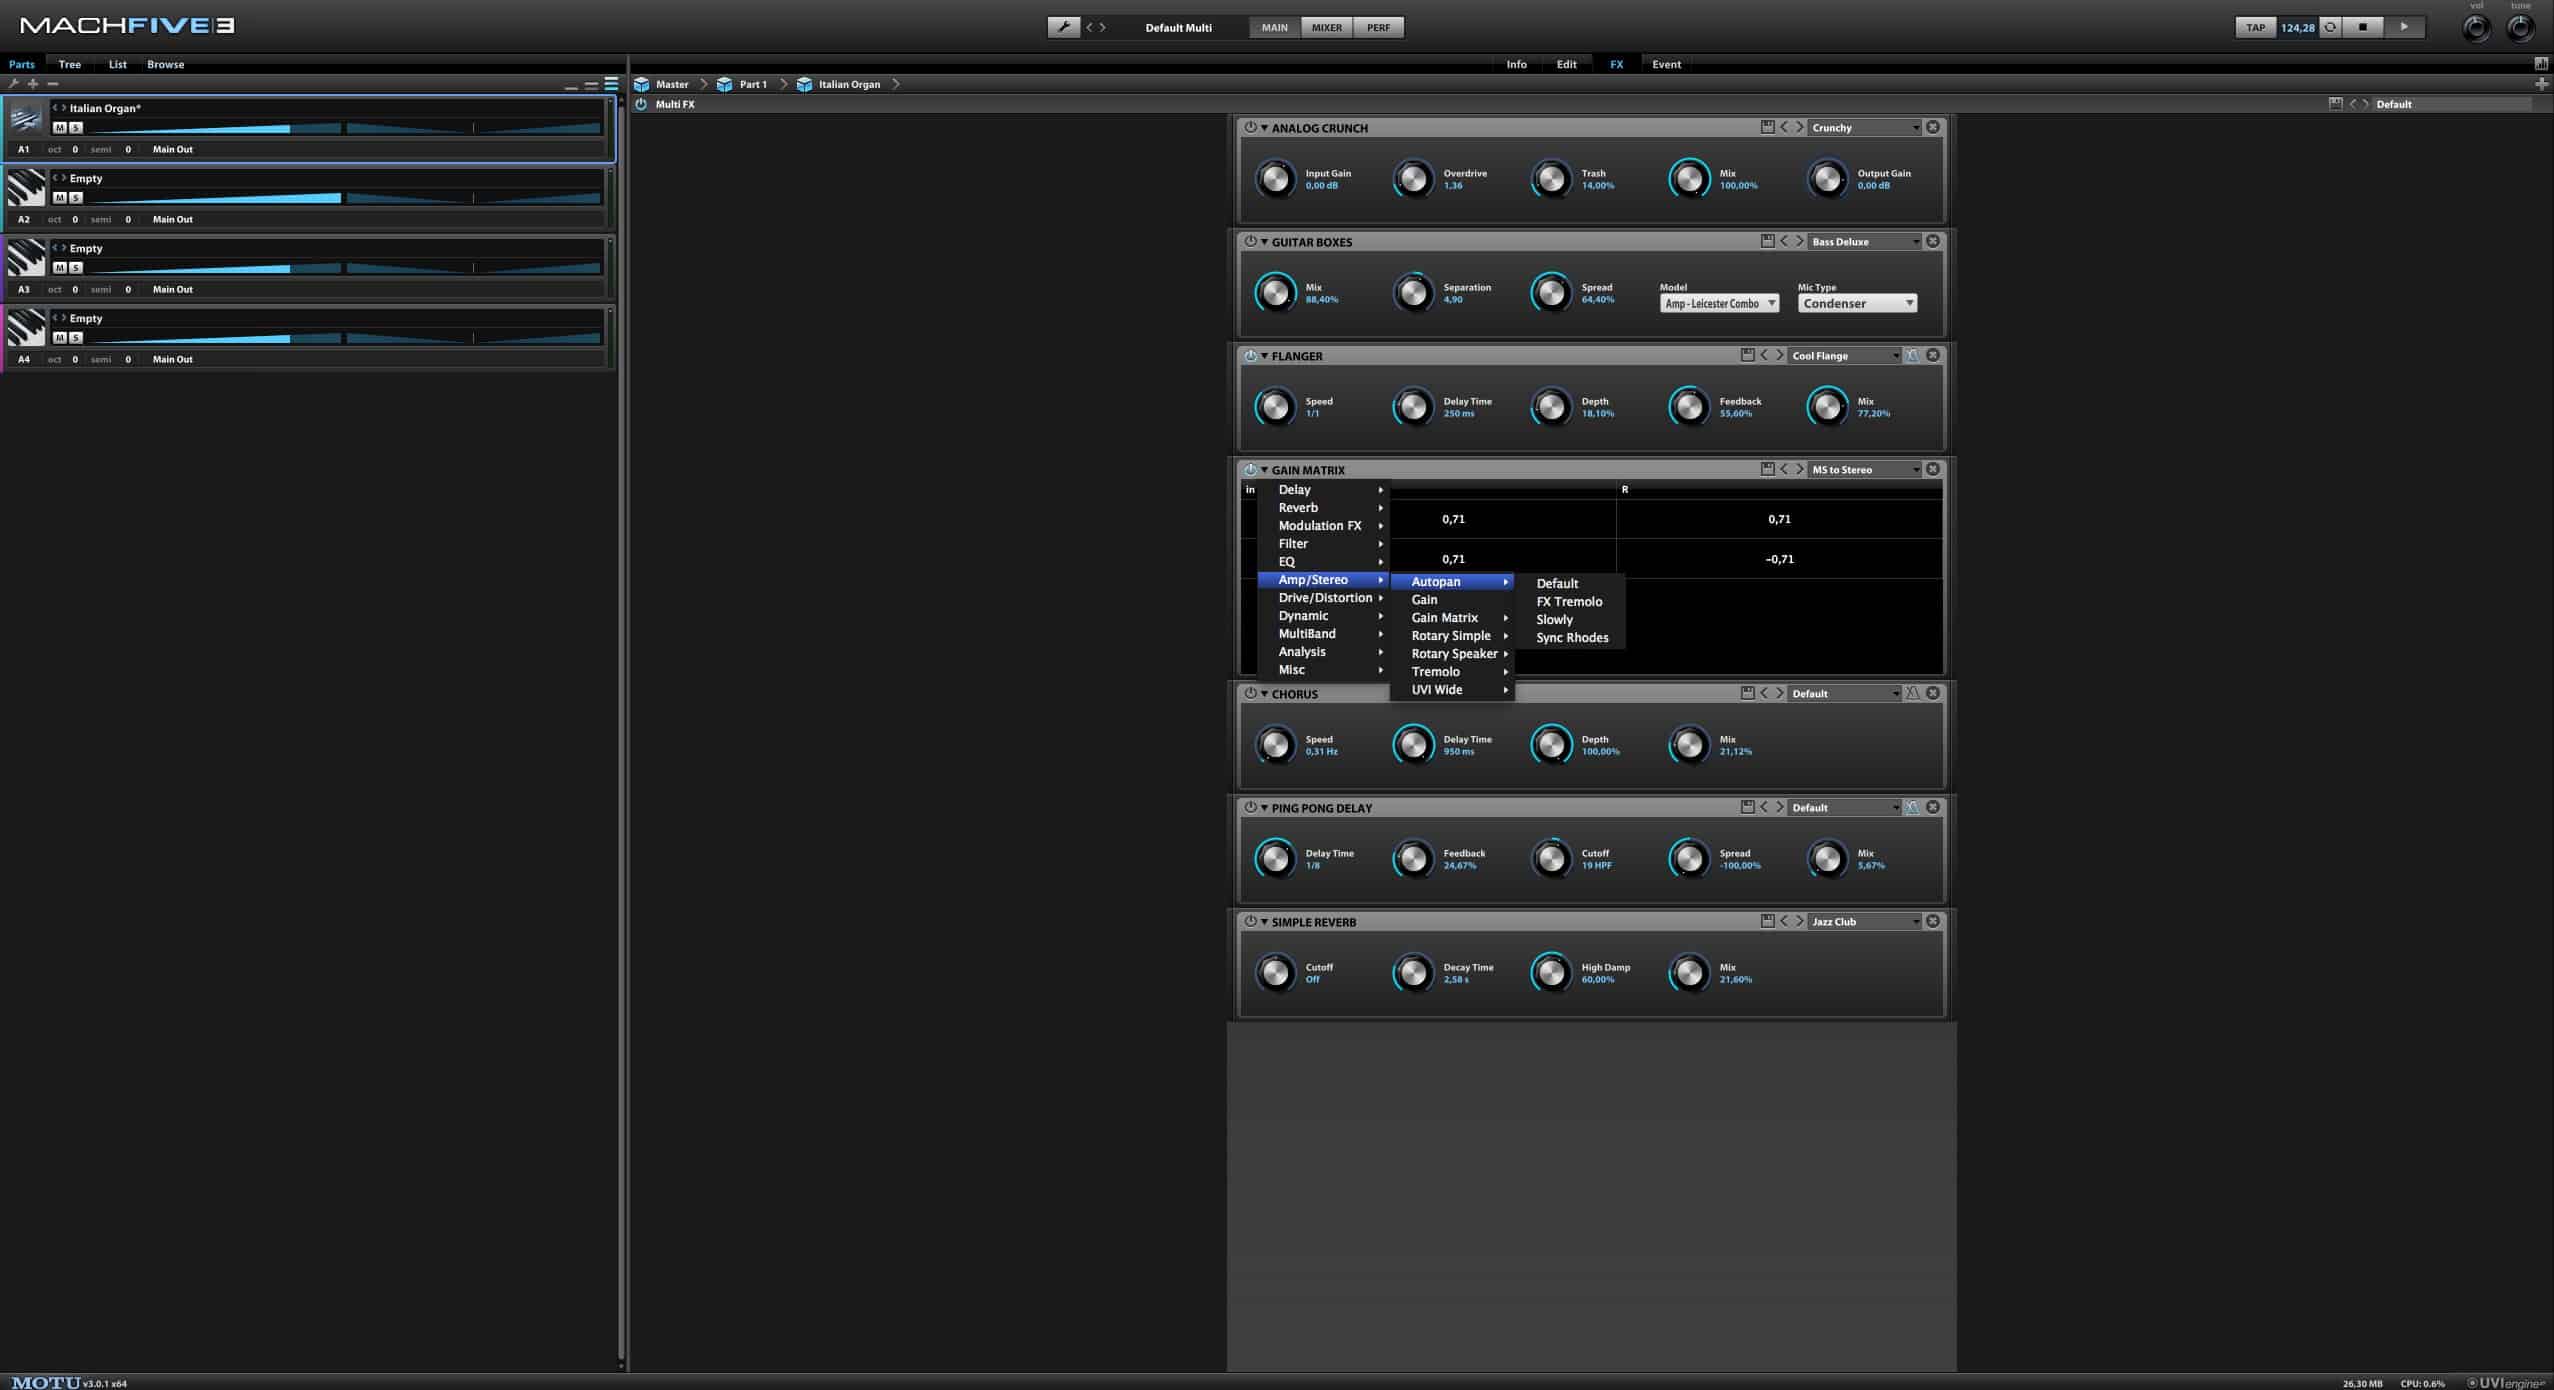Toggle Simple Reverb power button

(1250, 921)
